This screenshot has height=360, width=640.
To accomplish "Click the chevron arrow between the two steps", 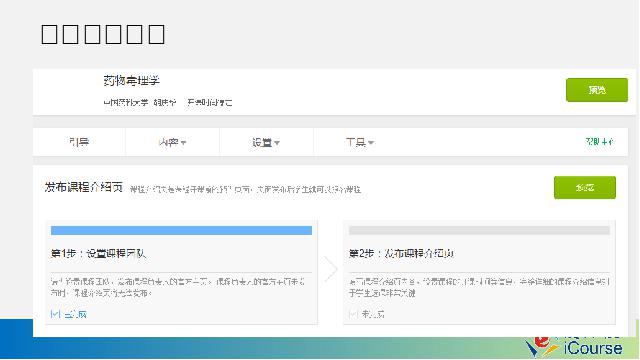I will tap(331, 269).
